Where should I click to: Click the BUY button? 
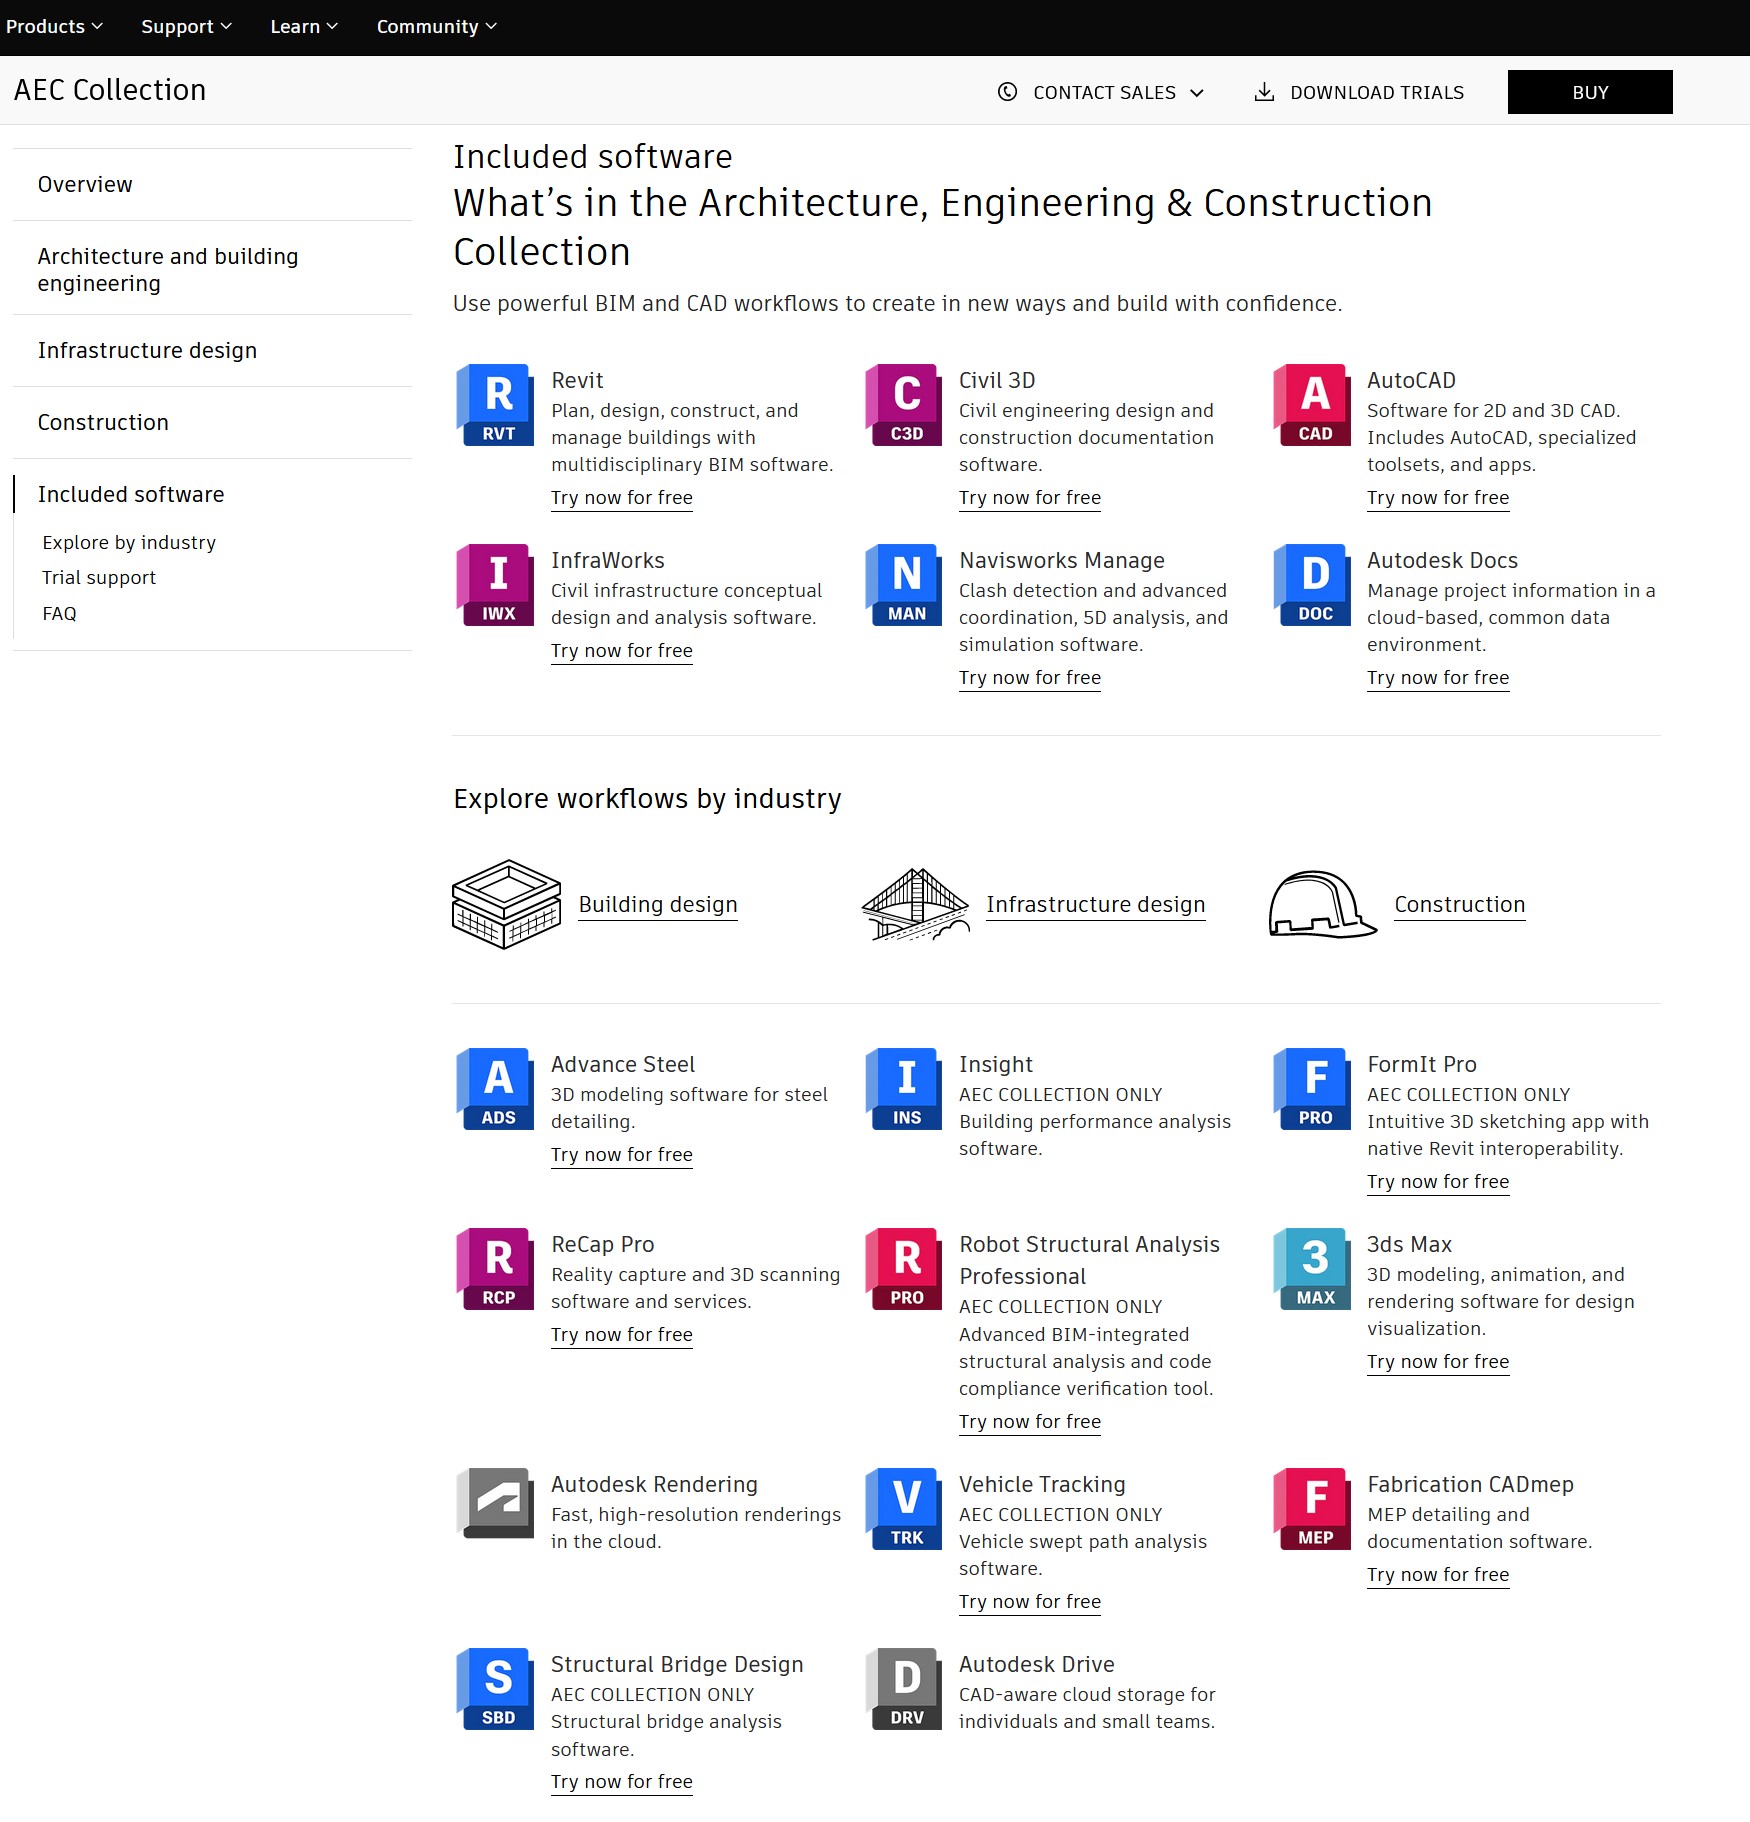point(1589,91)
